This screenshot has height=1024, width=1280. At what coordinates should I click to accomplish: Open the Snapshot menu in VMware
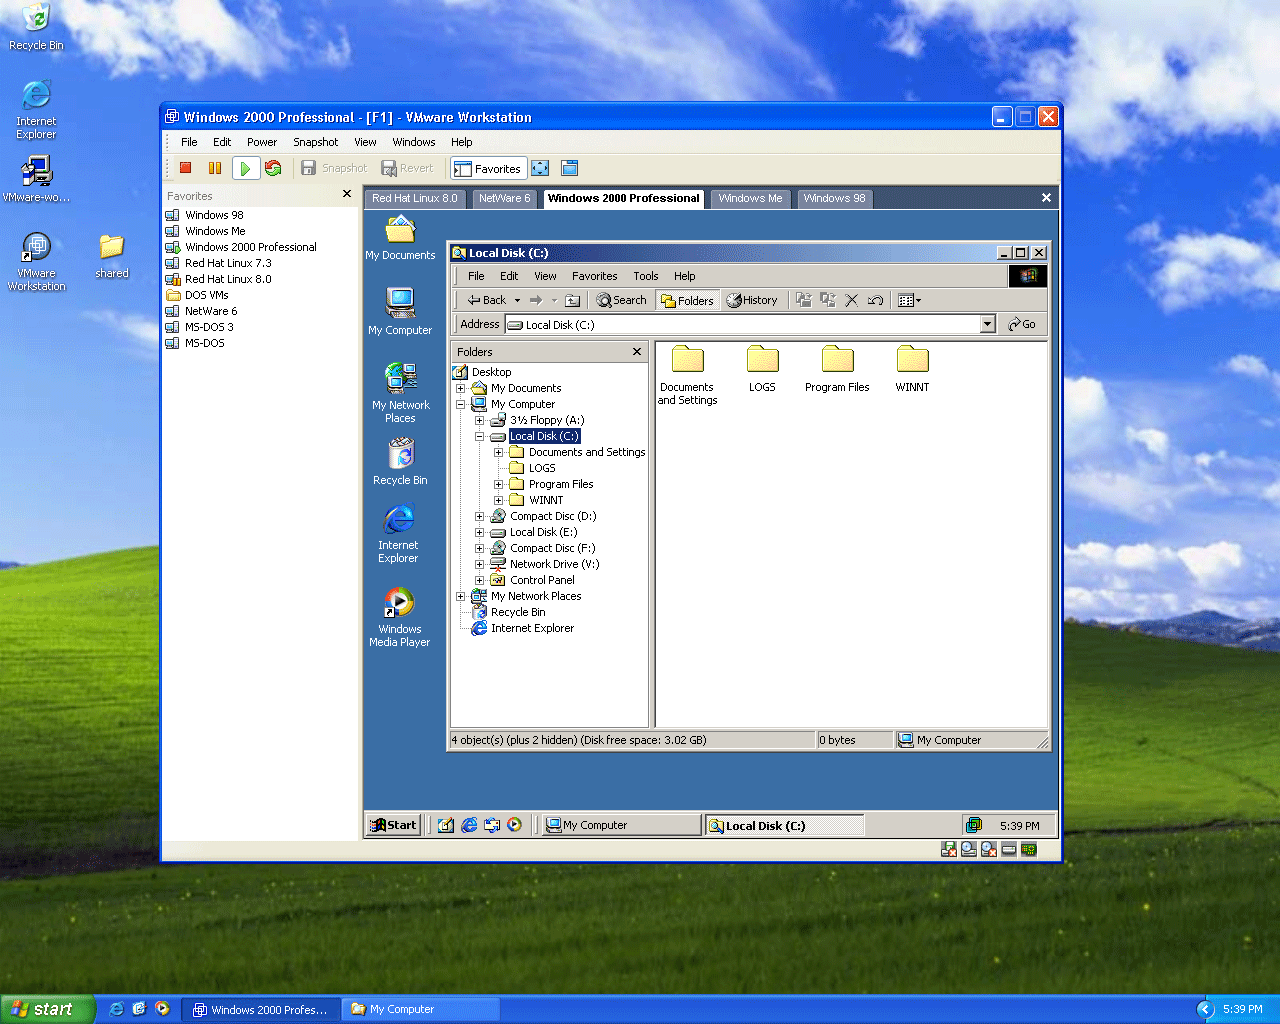click(316, 142)
